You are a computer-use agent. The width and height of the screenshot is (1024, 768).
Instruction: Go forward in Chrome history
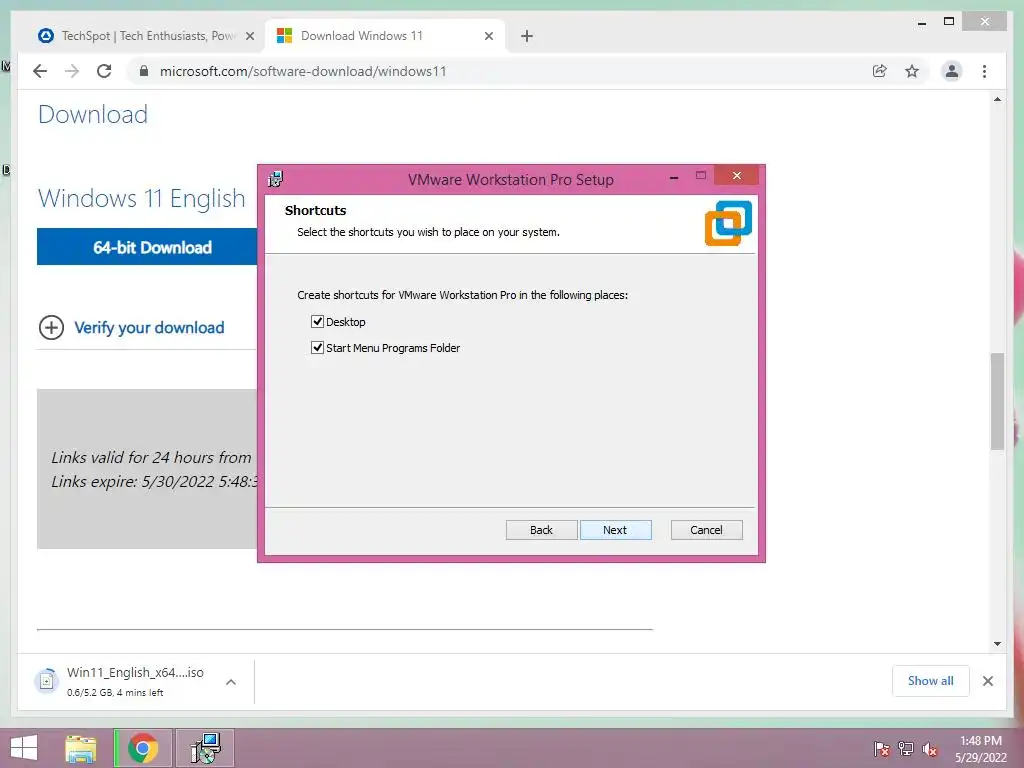(x=72, y=71)
